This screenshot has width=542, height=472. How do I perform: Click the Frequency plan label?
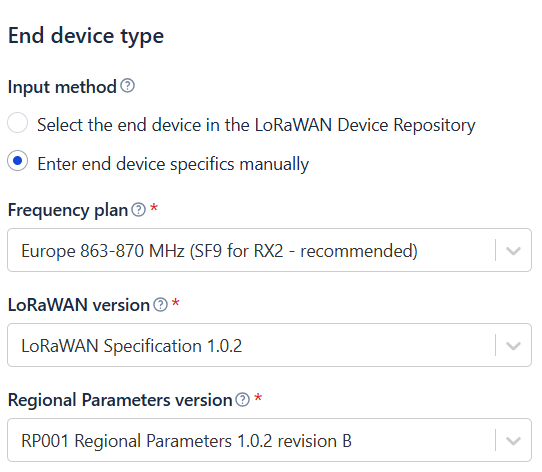(68, 210)
